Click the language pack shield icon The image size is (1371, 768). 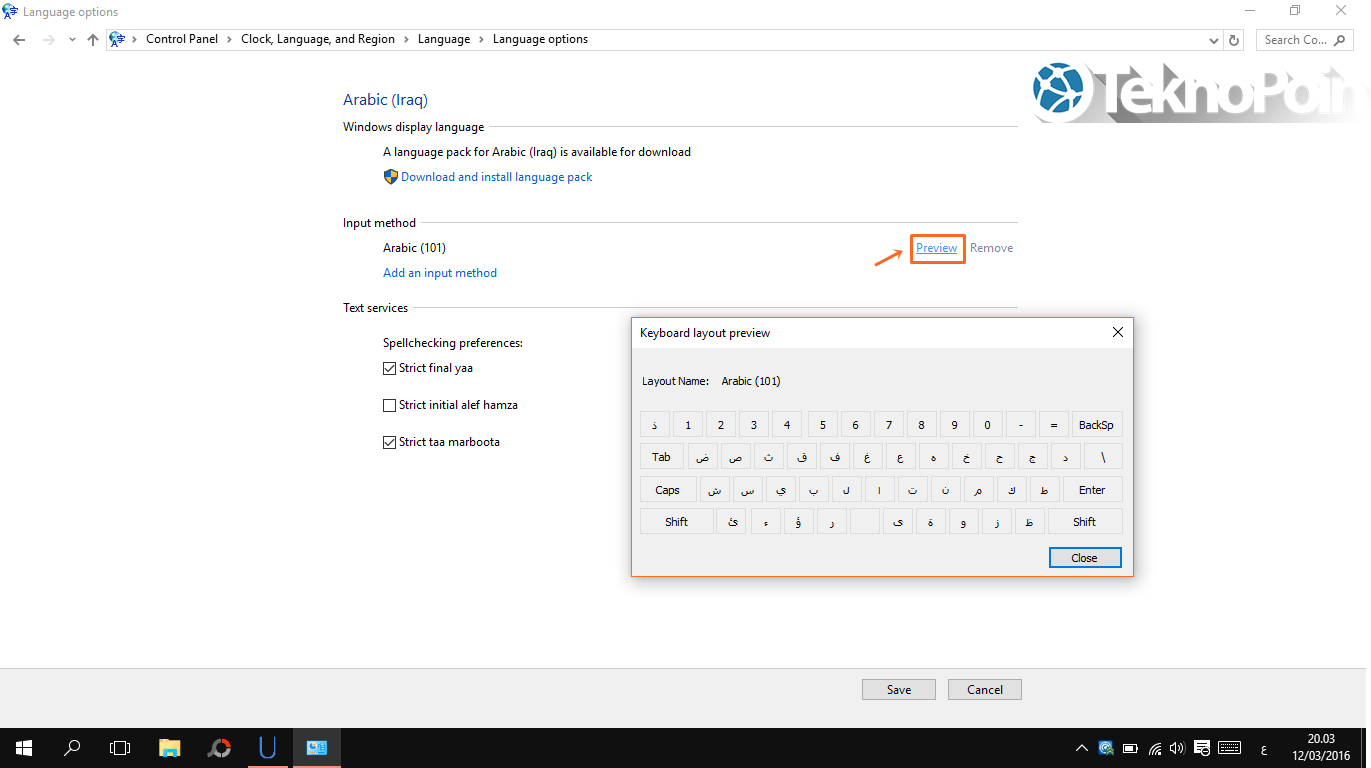(x=390, y=176)
